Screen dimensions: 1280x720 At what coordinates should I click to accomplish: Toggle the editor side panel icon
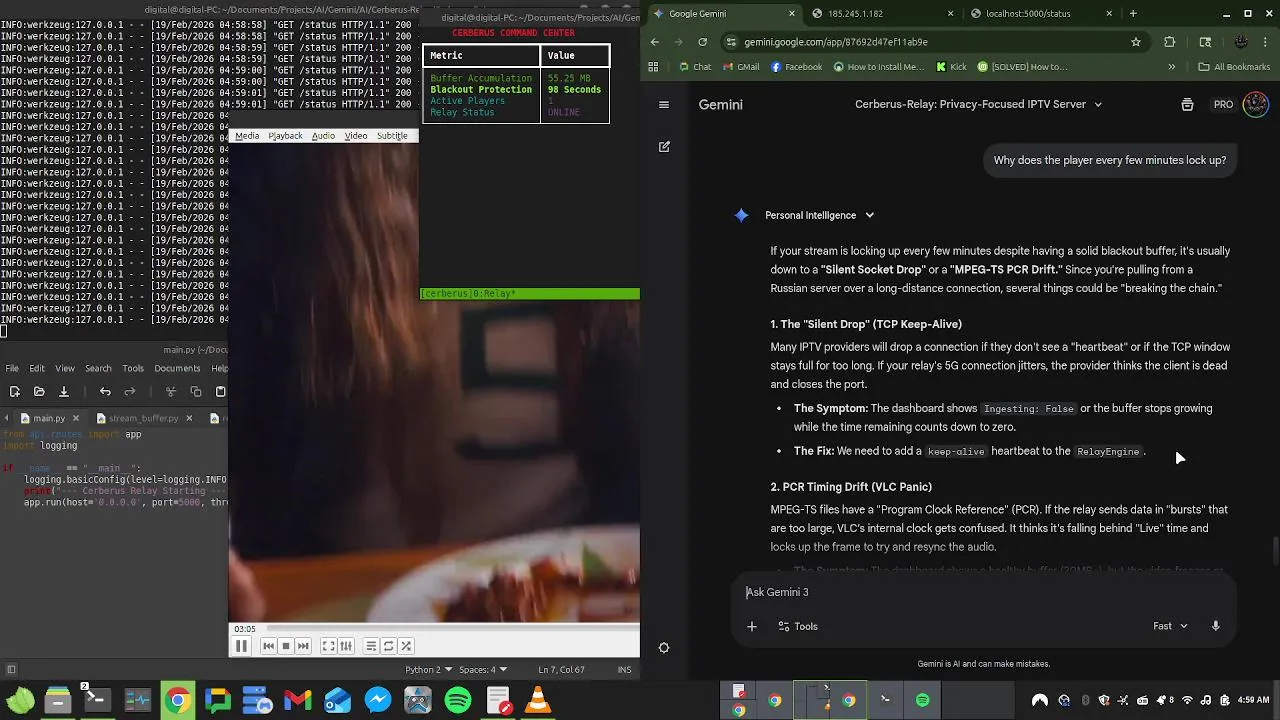pos(11,670)
